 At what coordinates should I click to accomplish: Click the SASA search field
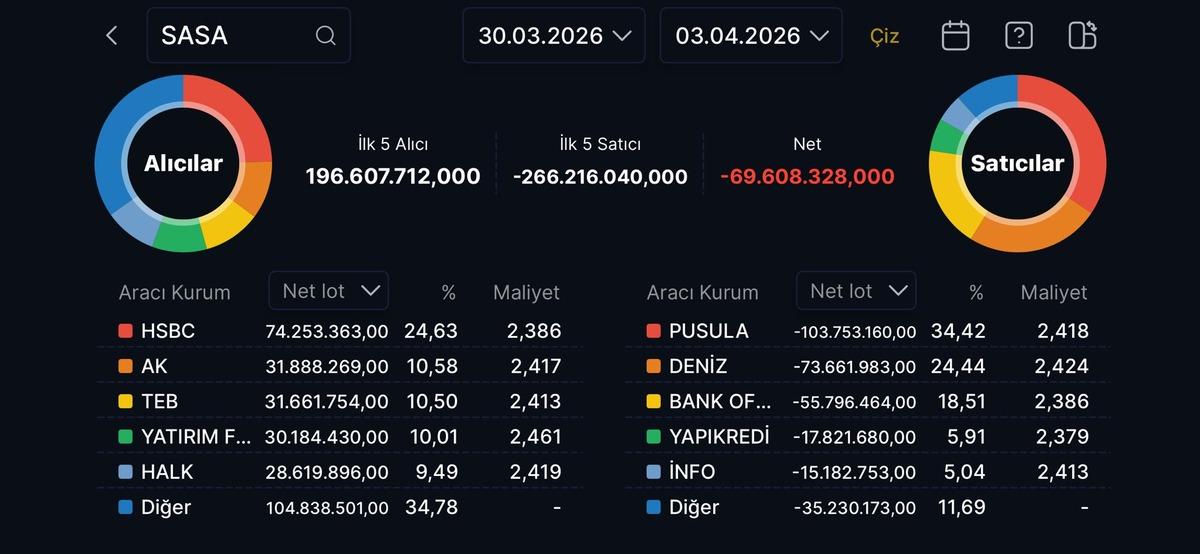(235, 36)
